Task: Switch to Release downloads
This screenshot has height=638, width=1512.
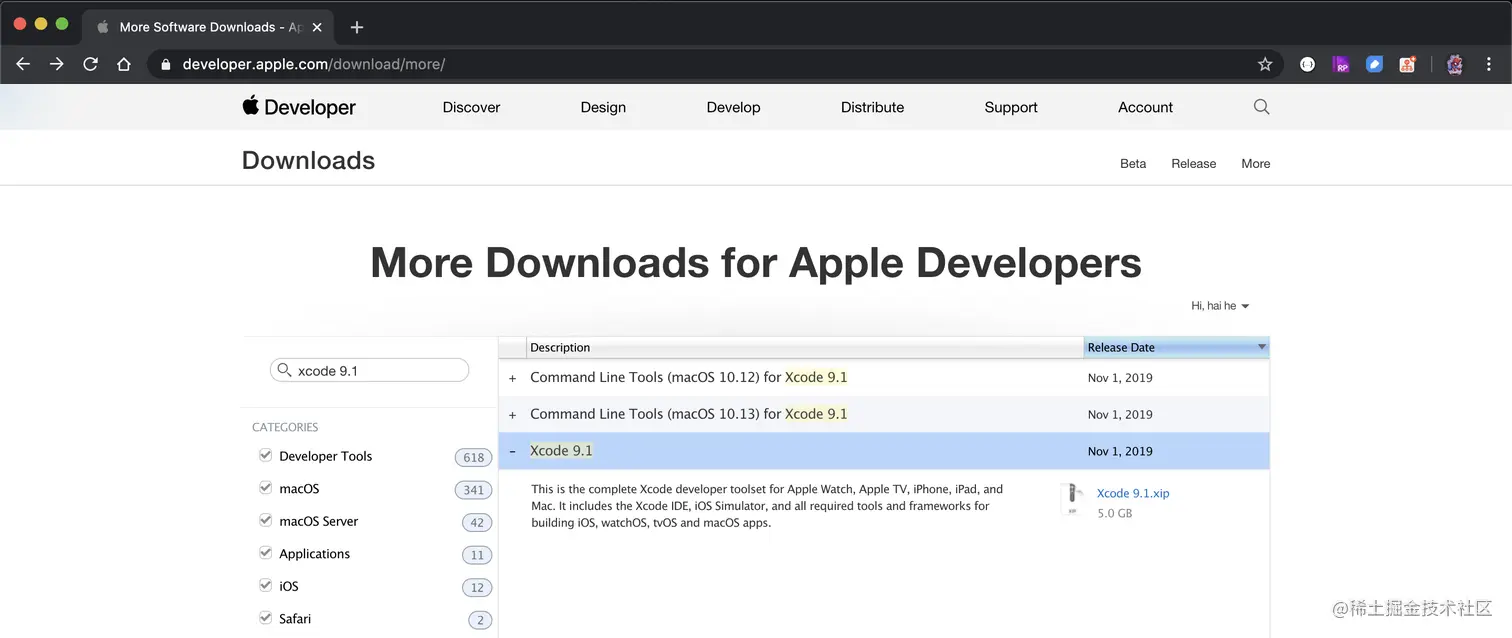Action: [1194, 164]
